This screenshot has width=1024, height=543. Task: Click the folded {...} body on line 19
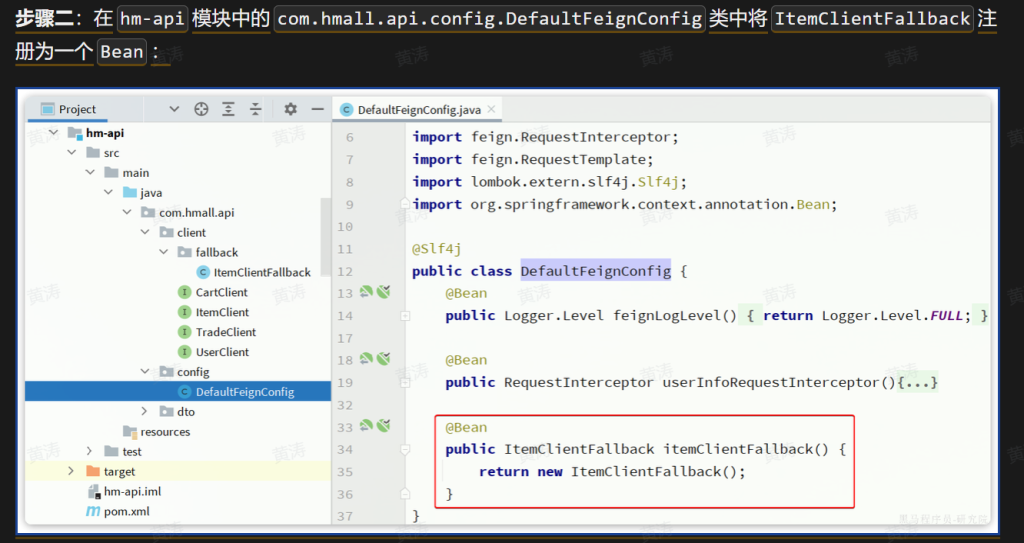tap(919, 383)
